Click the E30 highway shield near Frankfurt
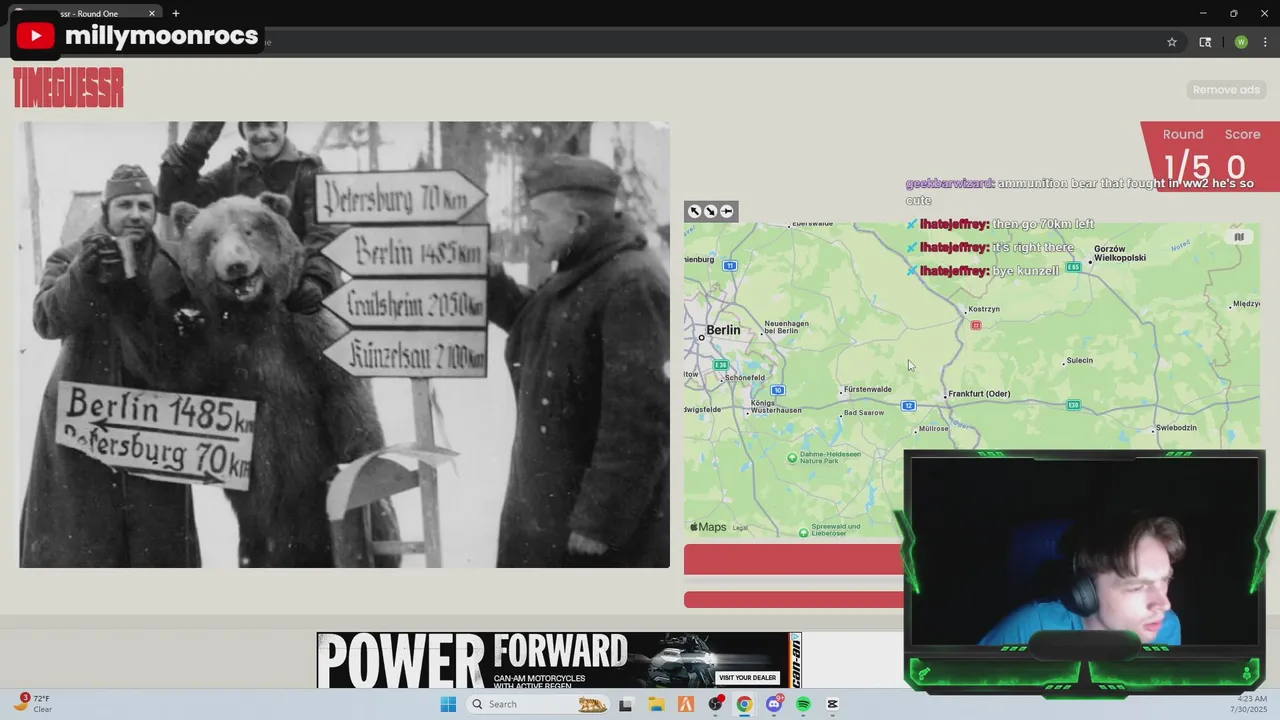This screenshot has width=1280, height=720. pyautogui.click(x=1073, y=405)
